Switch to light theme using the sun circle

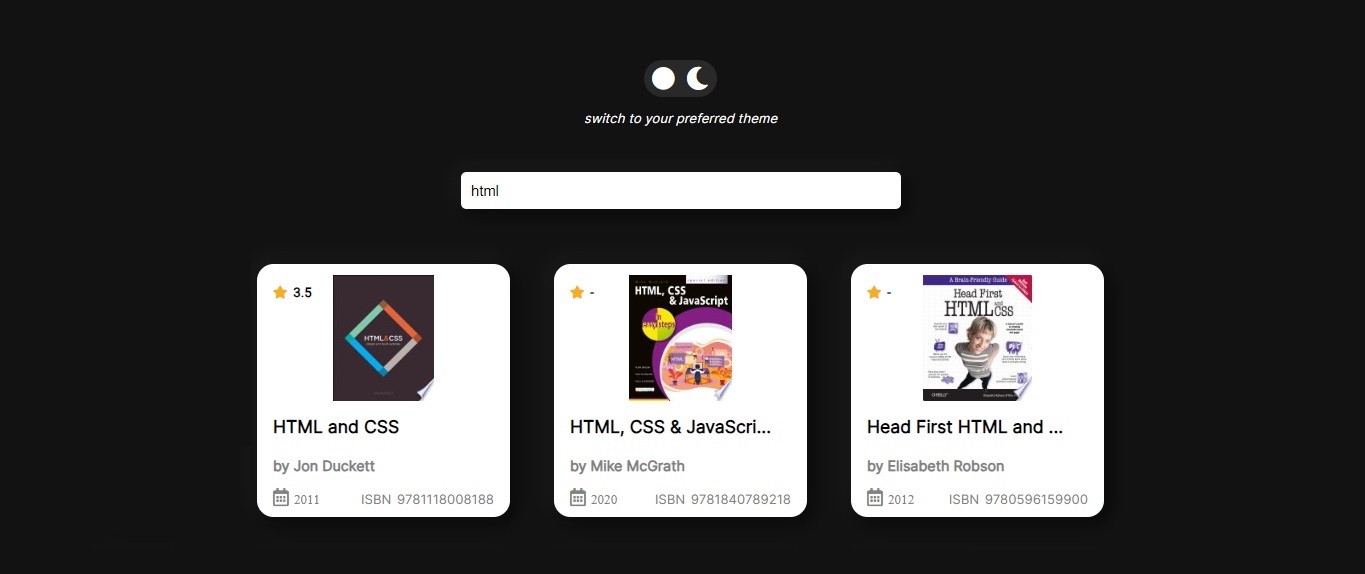coord(663,79)
